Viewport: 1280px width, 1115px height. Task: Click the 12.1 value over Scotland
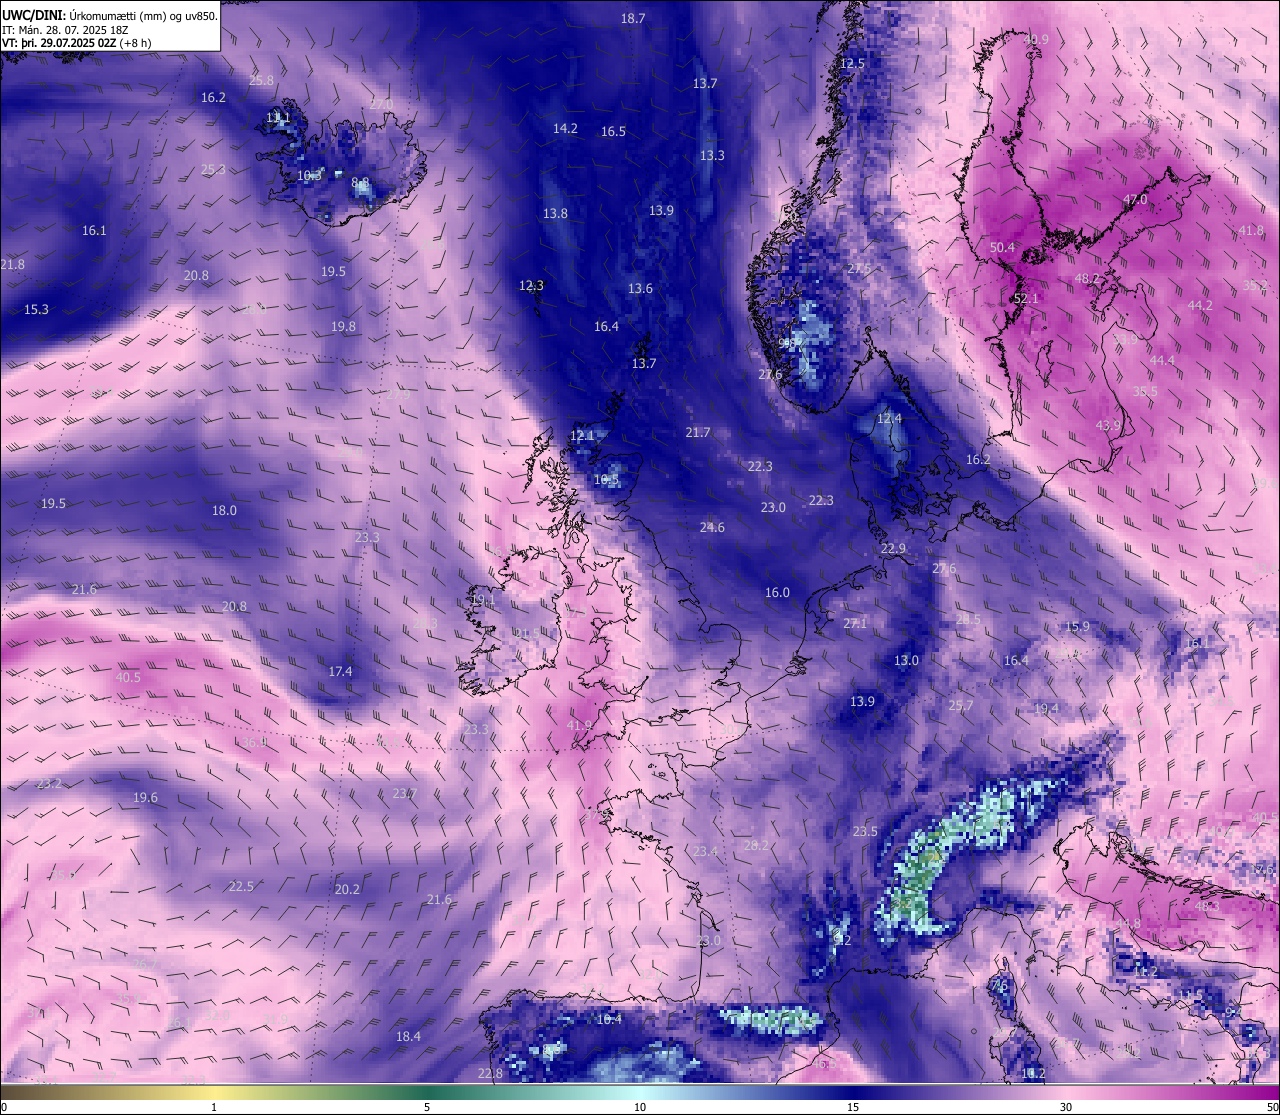tap(582, 435)
